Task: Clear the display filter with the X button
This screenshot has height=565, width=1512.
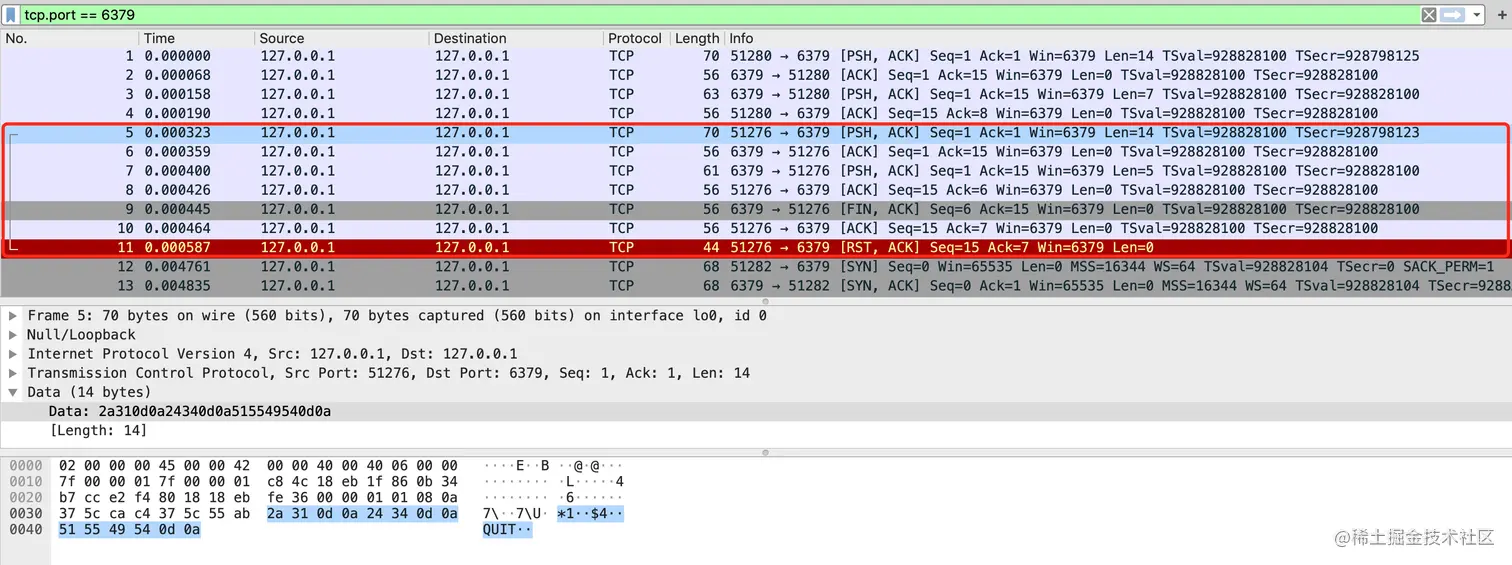Action: (1429, 15)
